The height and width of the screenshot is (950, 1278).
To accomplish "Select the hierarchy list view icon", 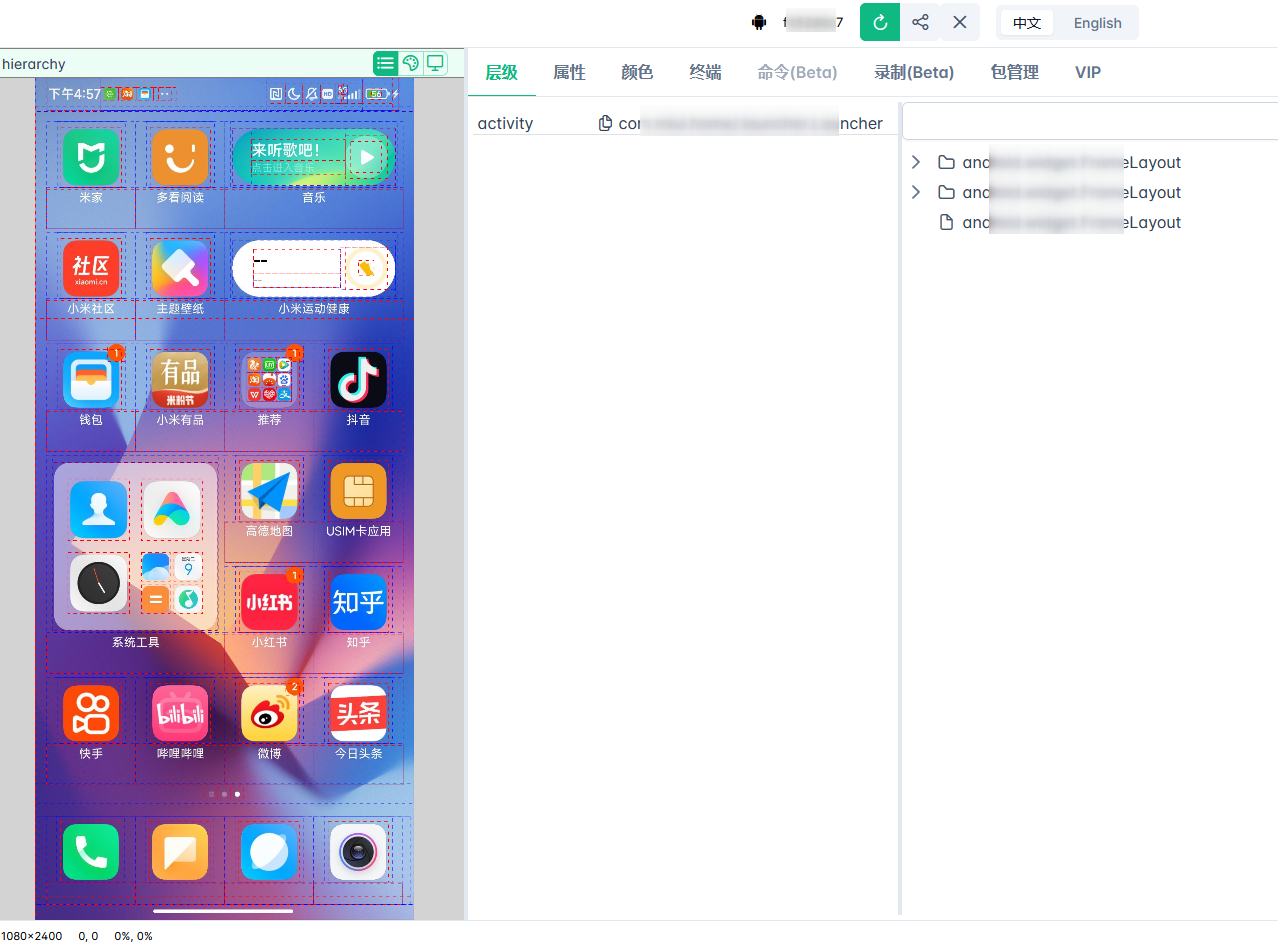I will (x=385, y=64).
